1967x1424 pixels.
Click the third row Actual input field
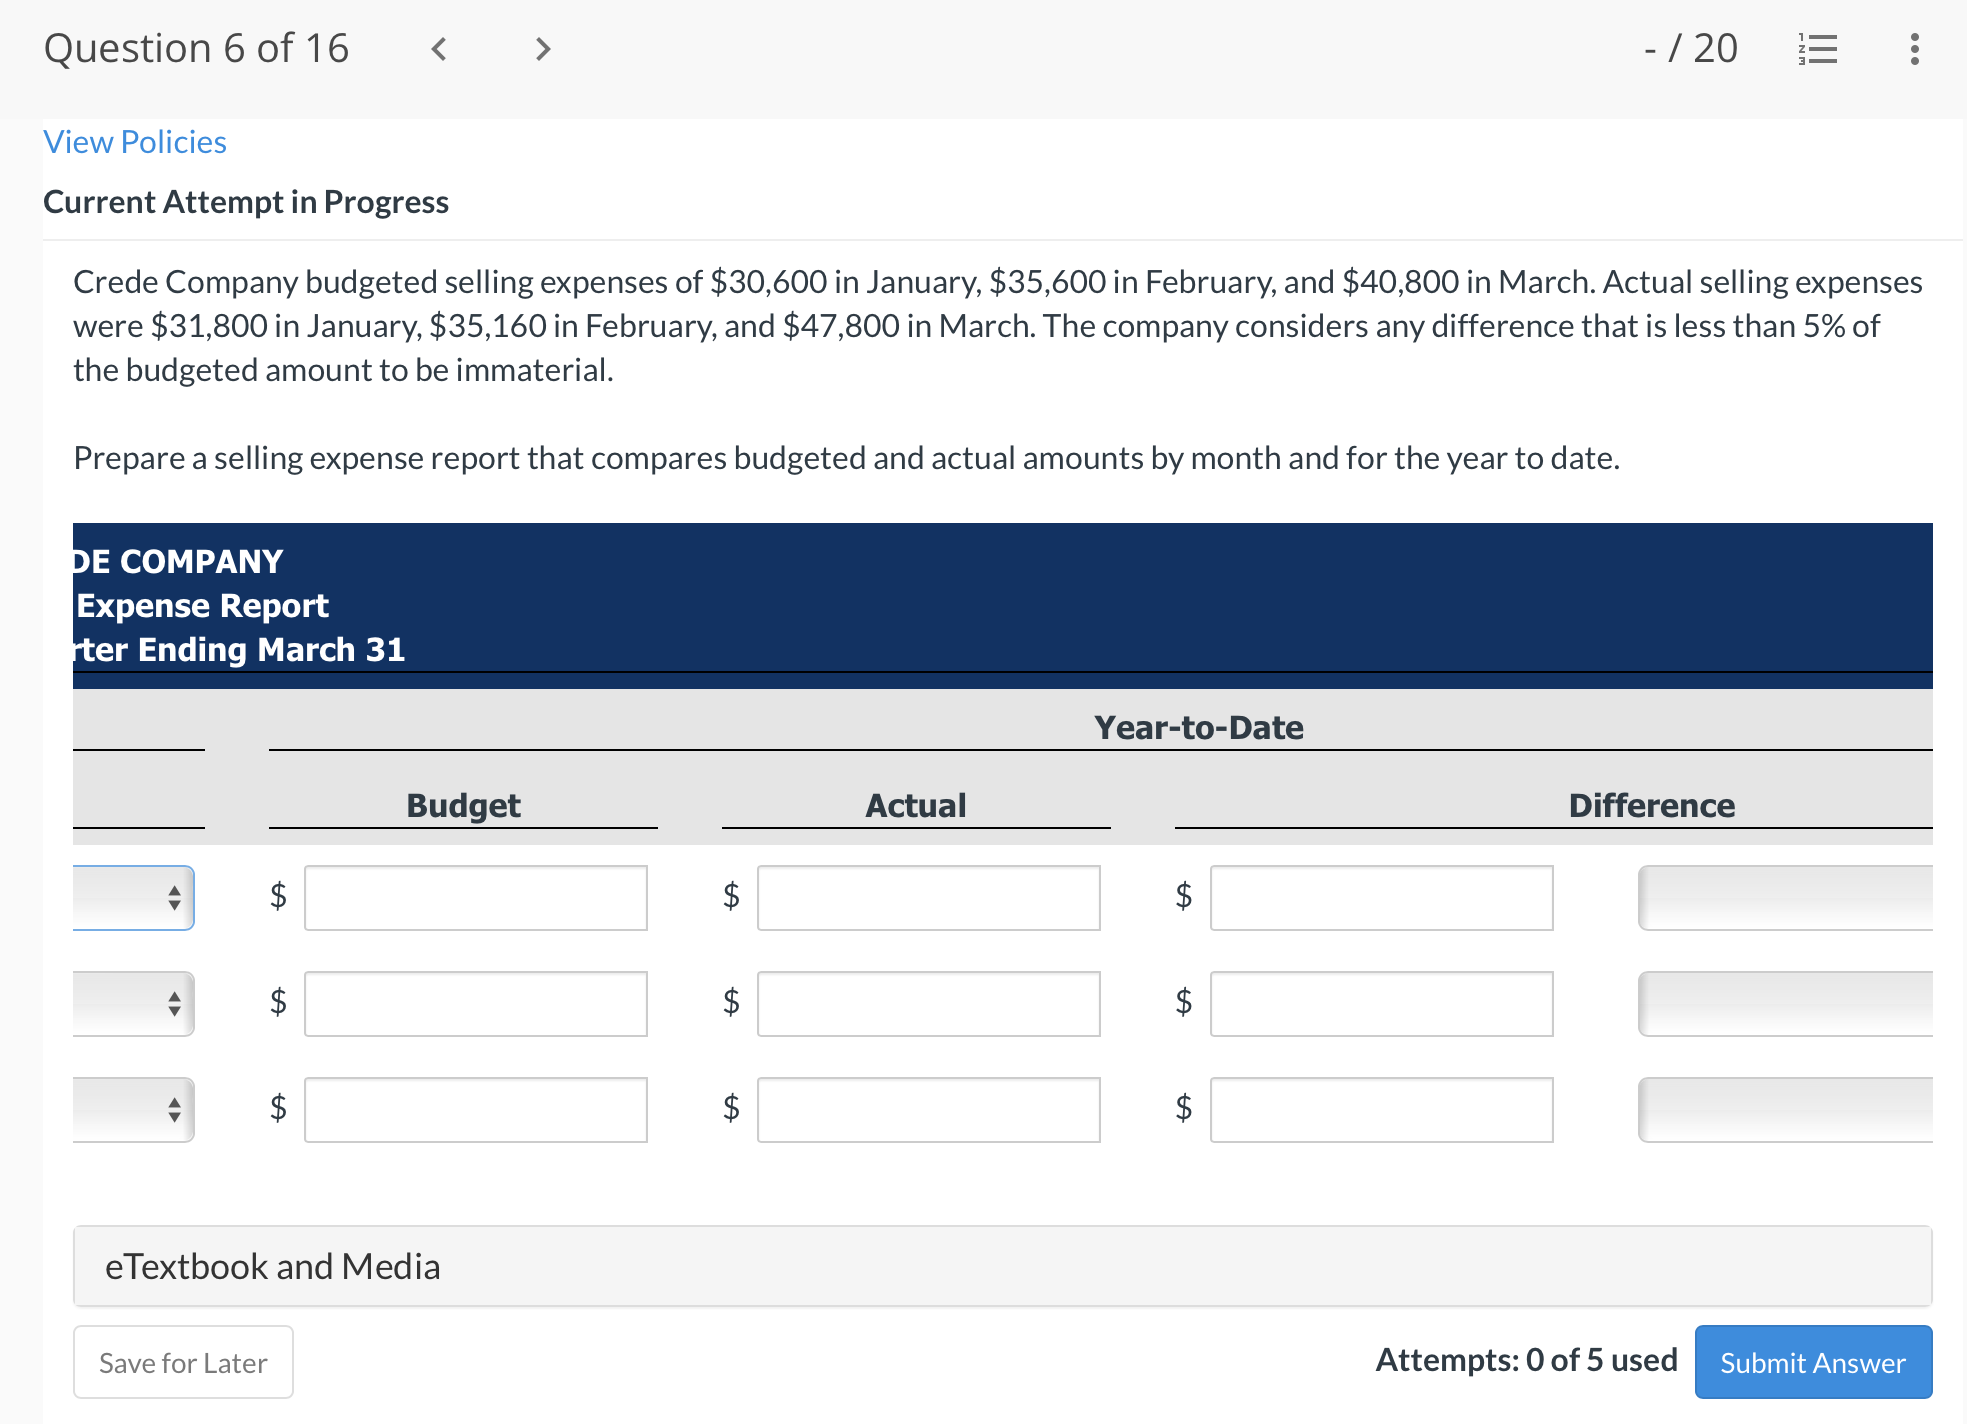pyautogui.click(x=928, y=1110)
